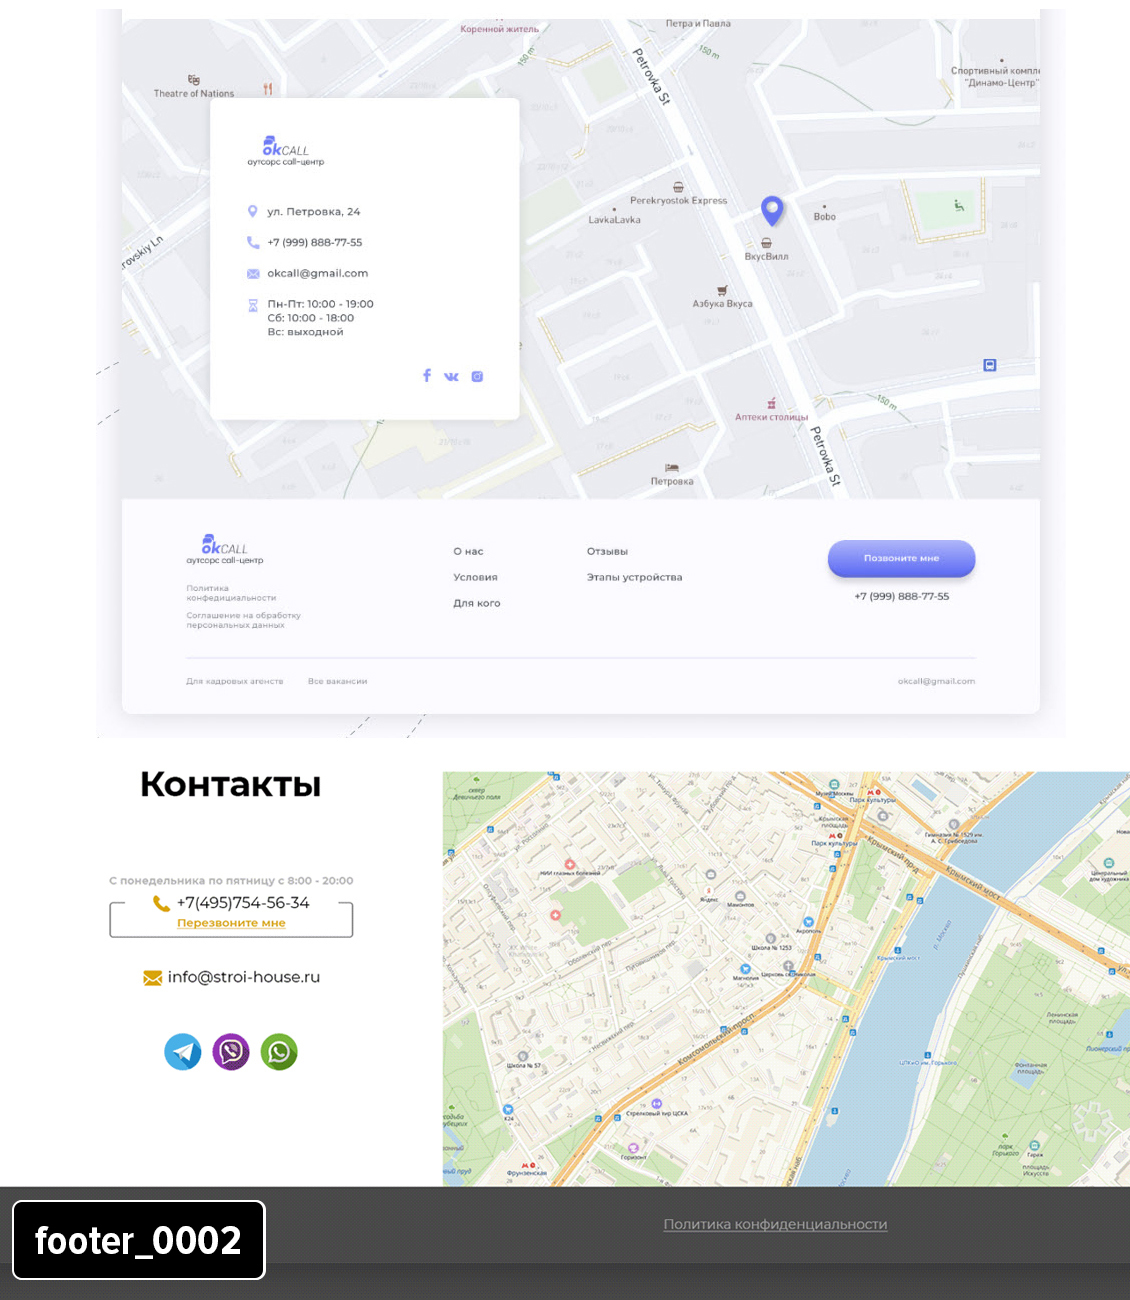Click "Все вакансии" footer link
1130x1300 pixels.
[337, 681]
